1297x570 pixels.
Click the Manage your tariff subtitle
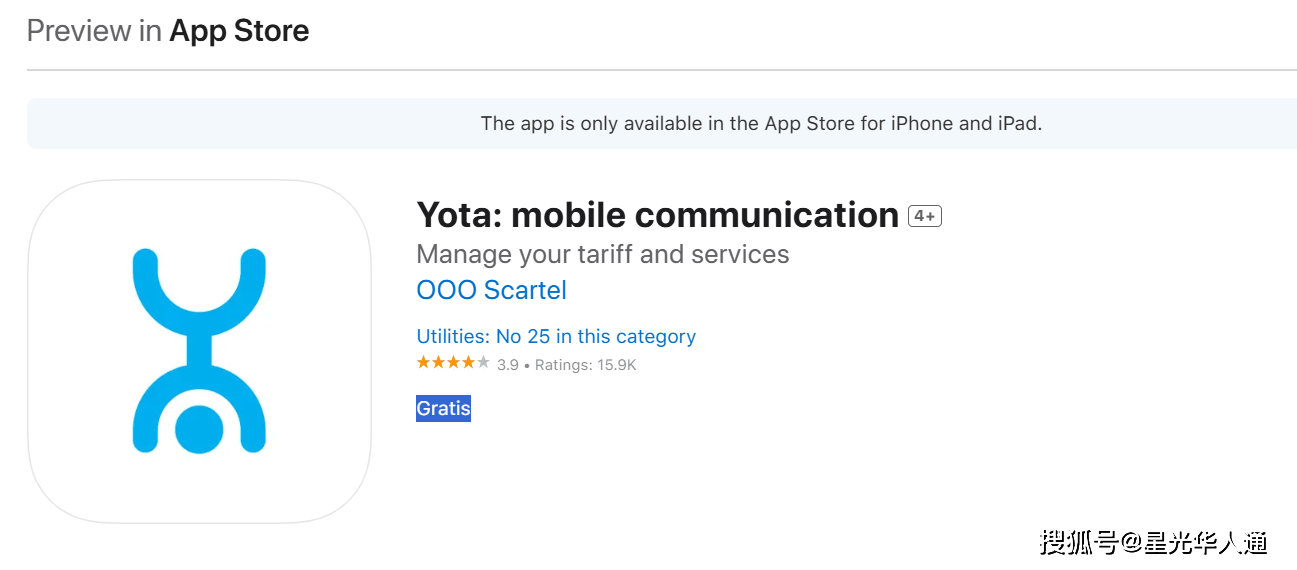click(602, 254)
